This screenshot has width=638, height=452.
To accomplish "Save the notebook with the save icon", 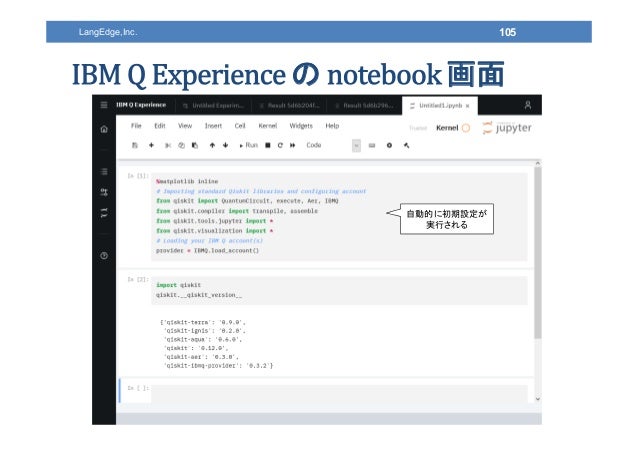I will pos(135,145).
